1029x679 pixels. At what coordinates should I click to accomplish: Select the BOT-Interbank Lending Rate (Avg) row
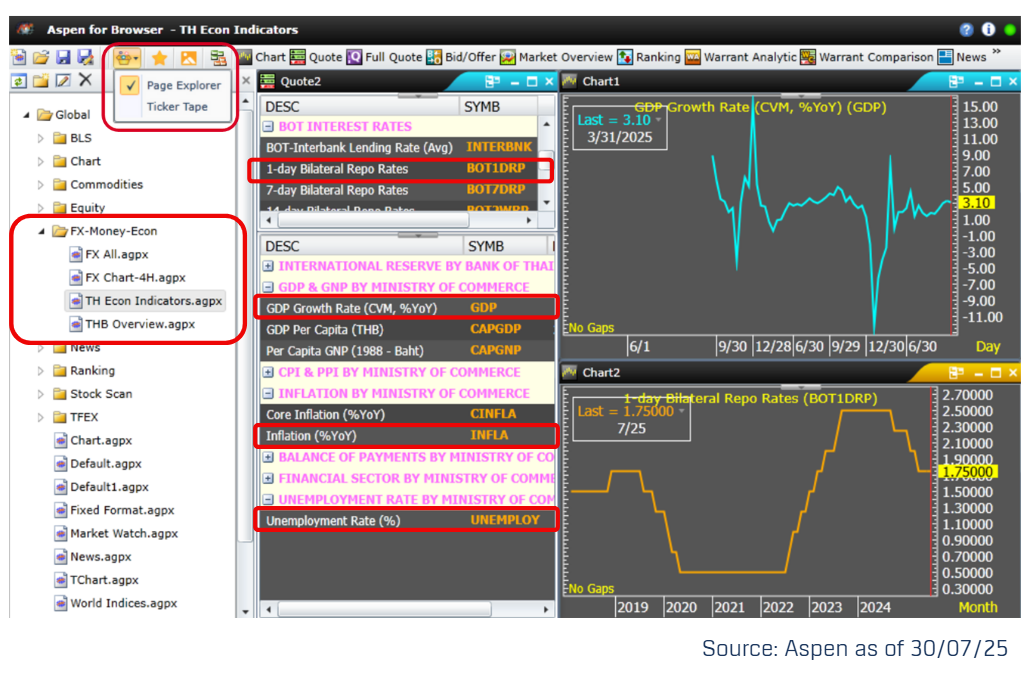[x=400, y=148]
